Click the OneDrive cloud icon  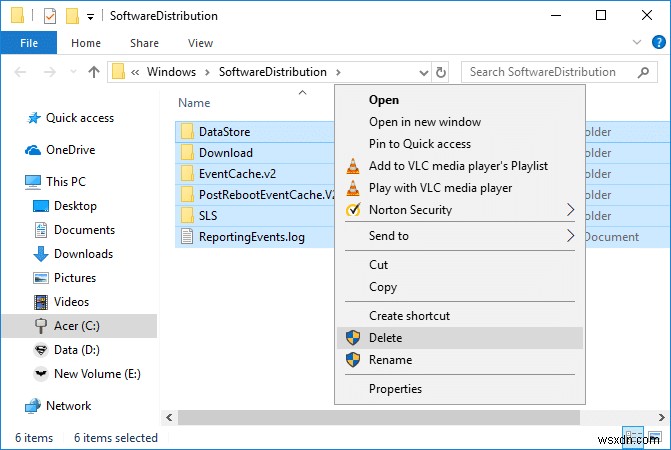pos(33,150)
